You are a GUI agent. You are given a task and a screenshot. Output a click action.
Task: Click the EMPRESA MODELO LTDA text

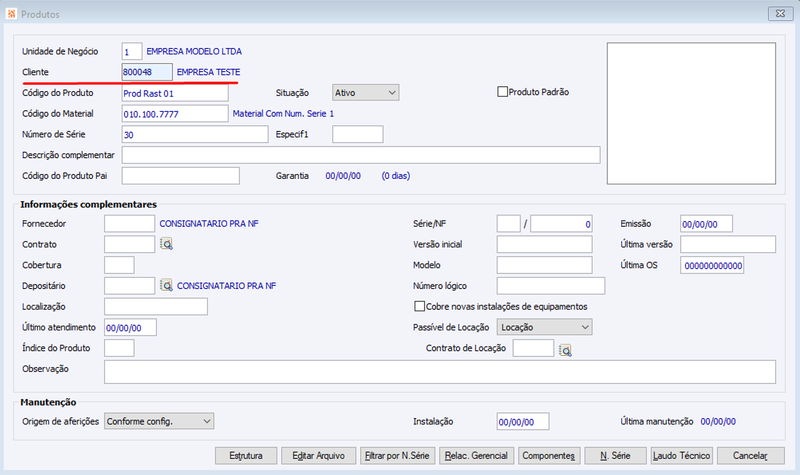(194, 52)
